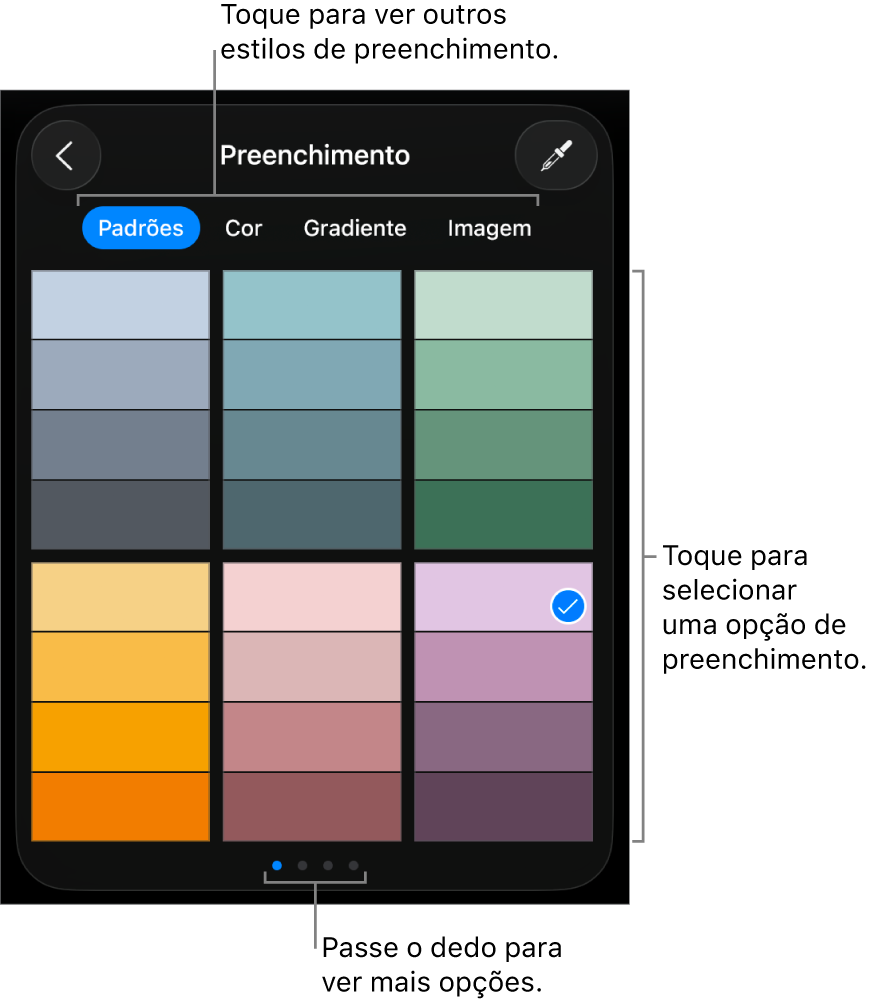
Task: Choose the darkest slate gray swatch
Action: [x=120, y=514]
